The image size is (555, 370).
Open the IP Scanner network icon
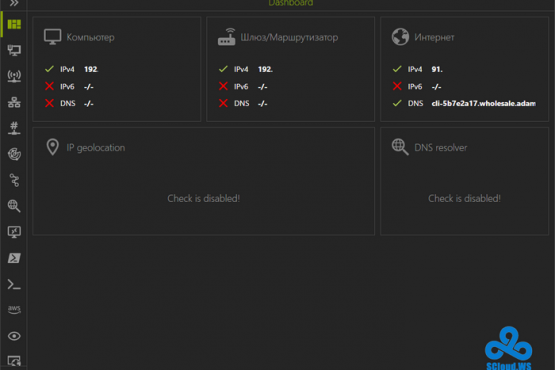14,102
